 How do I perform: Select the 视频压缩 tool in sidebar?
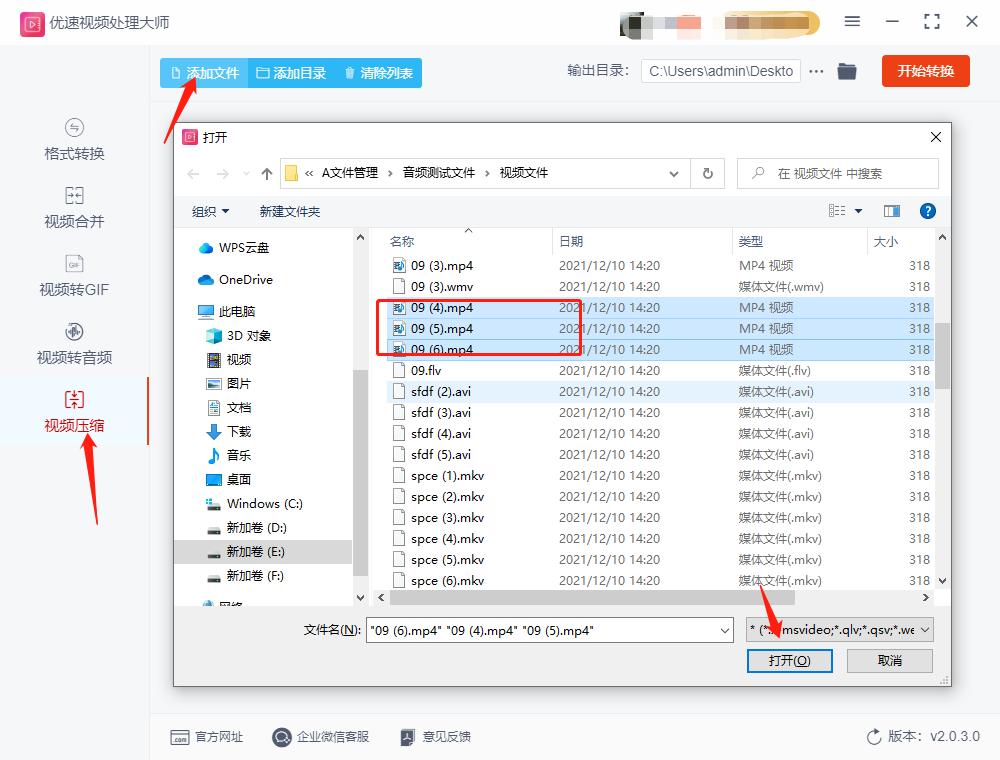[74, 413]
